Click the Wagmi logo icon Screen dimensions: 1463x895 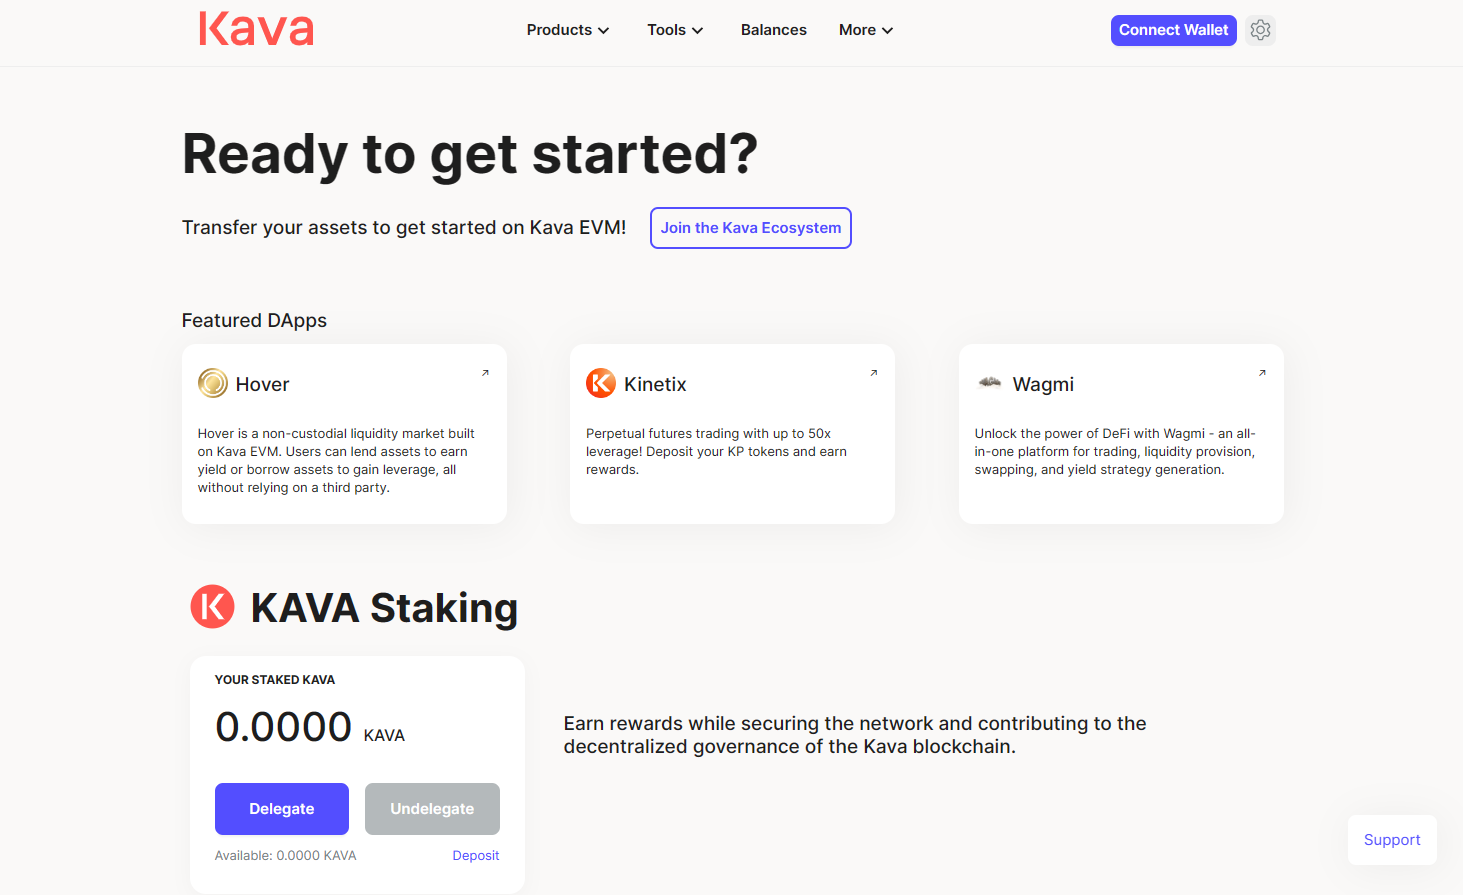[x=990, y=383]
